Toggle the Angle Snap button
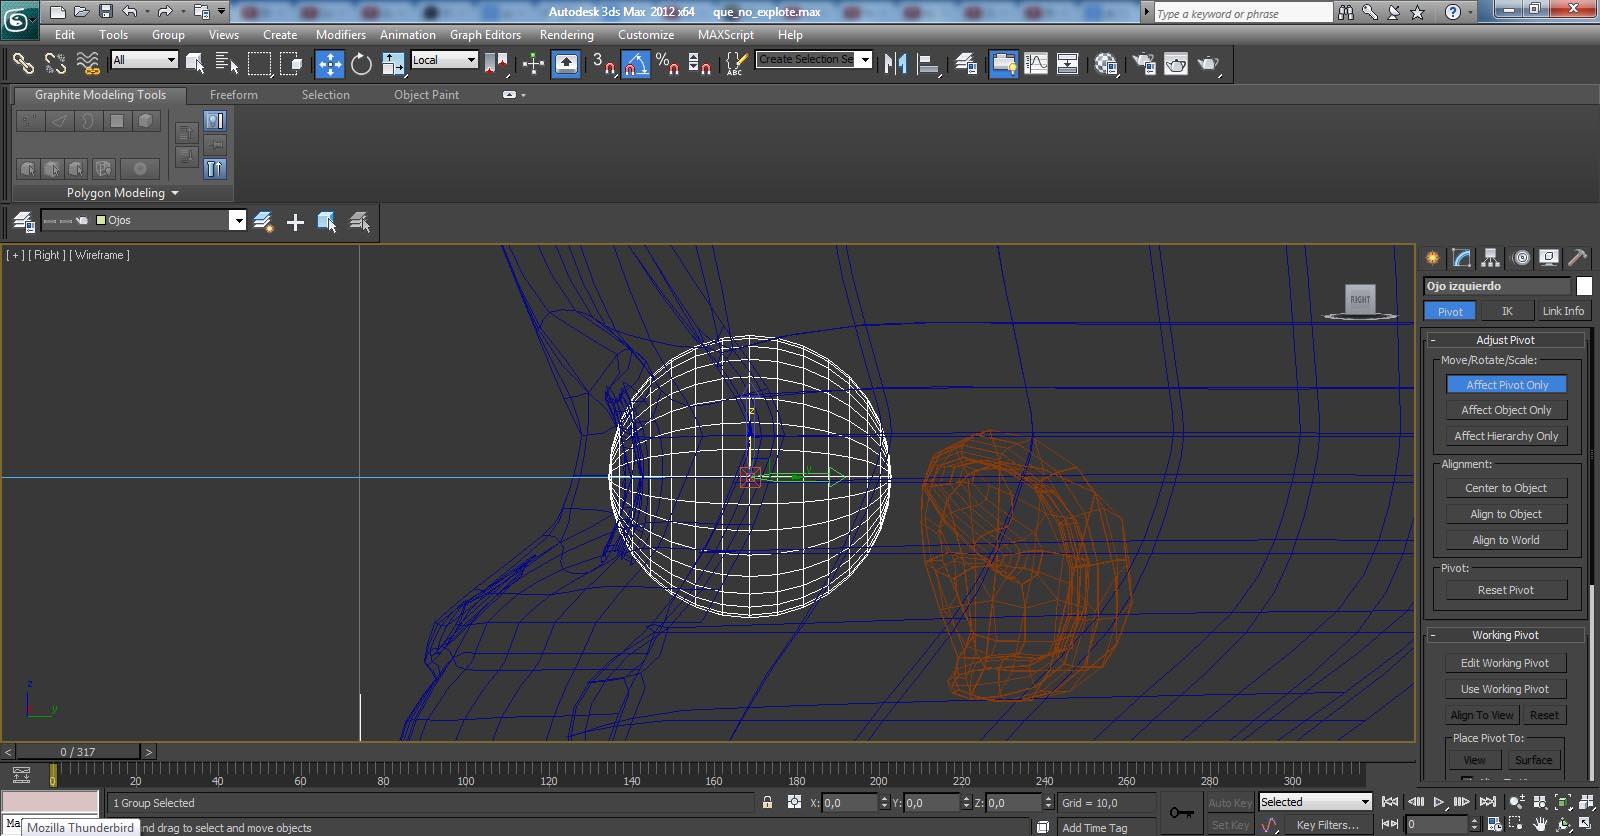This screenshot has height=836, width=1600. pos(636,64)
